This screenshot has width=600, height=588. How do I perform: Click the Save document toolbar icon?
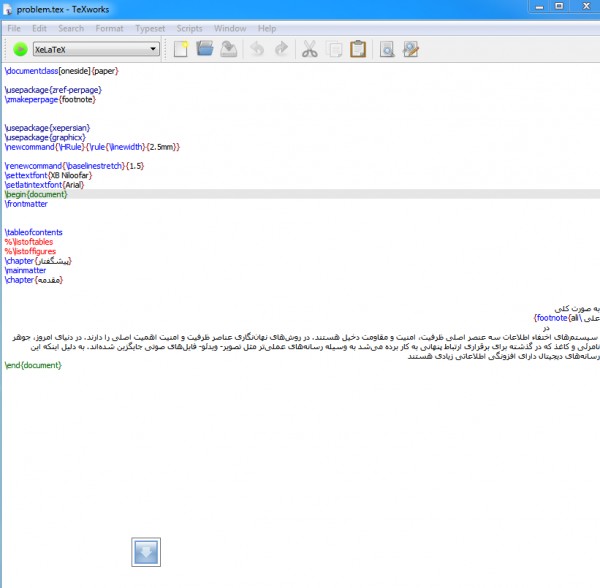tap(229, 49)
